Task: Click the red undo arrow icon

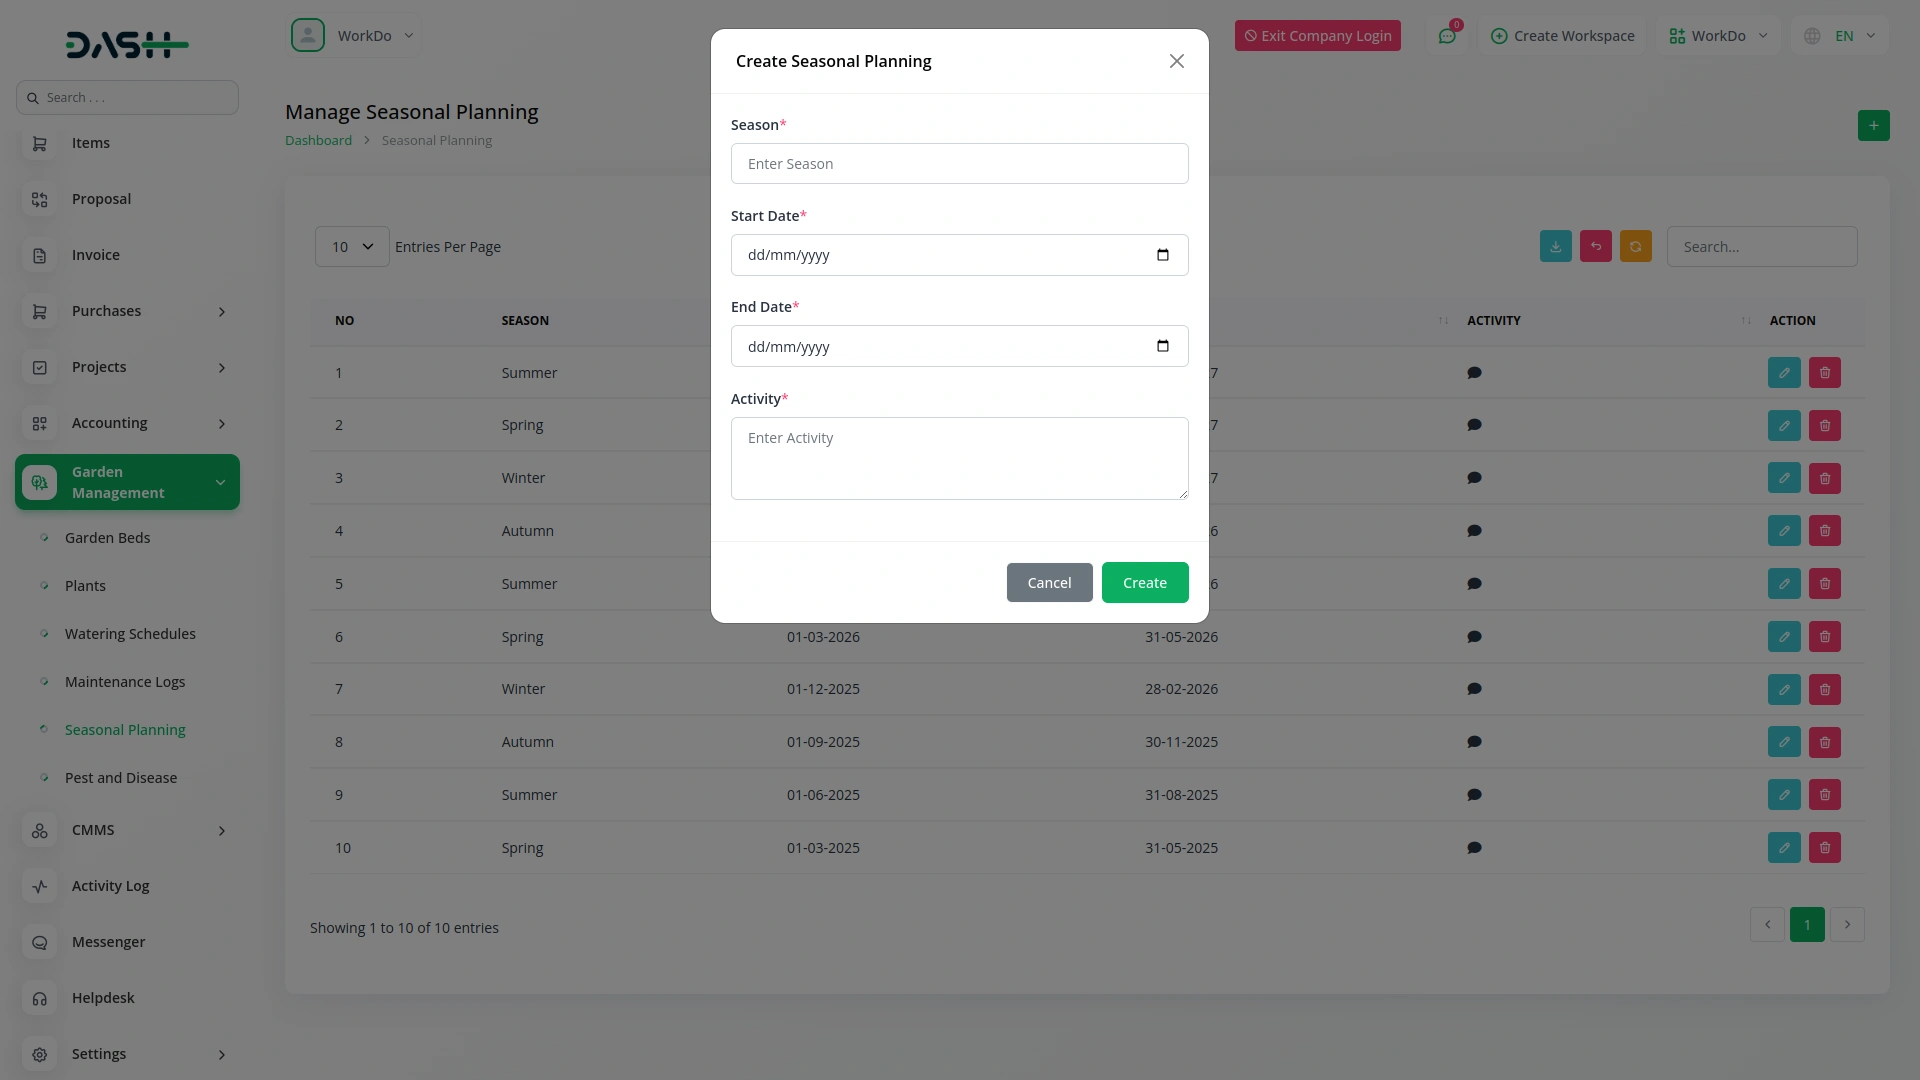Action: point(1595,246)
